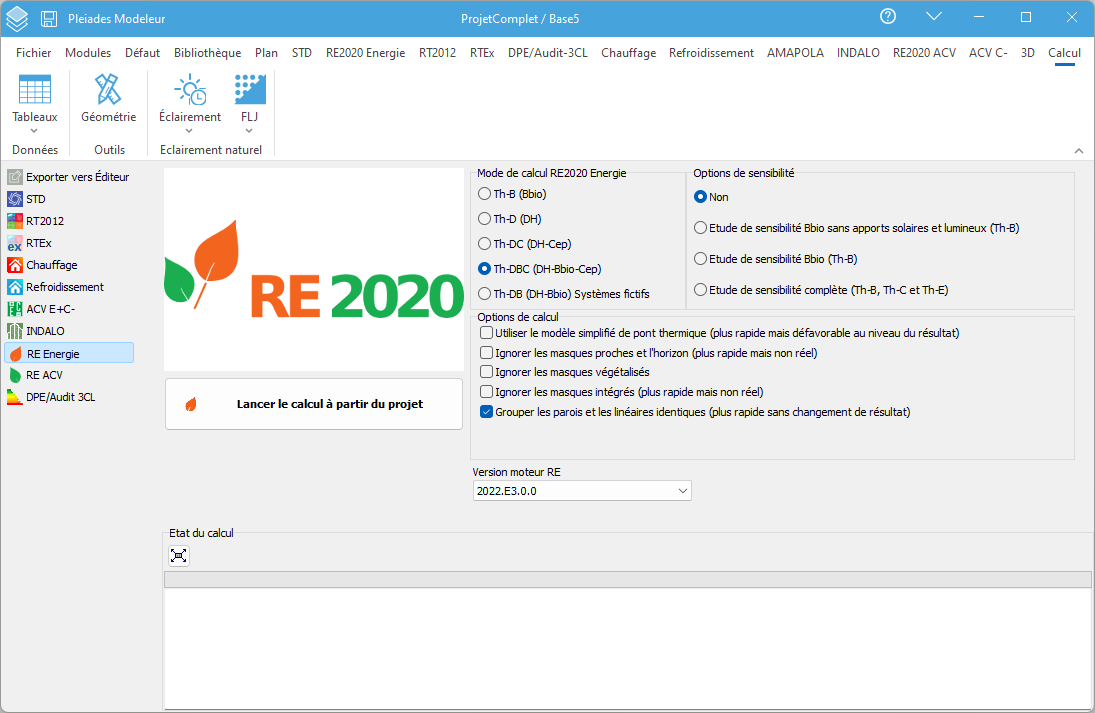The image size is (1095, 713).
Task: Select Etude de sensibilité complète option
Action: pyautogui.click(x=821, y=290)
